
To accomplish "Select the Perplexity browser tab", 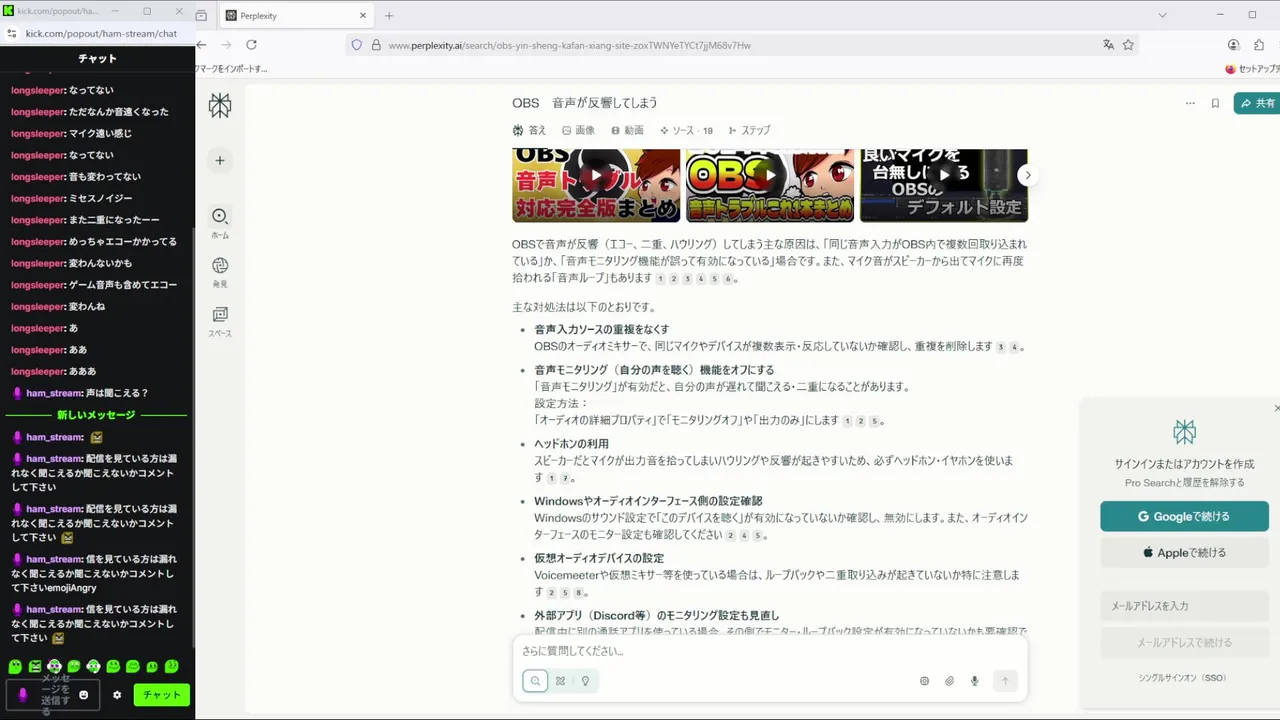I will [x=296, y=16].
